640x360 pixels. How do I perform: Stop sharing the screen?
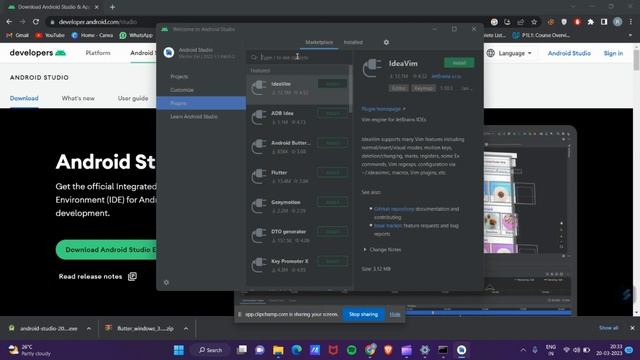click(x=363, y=314)
